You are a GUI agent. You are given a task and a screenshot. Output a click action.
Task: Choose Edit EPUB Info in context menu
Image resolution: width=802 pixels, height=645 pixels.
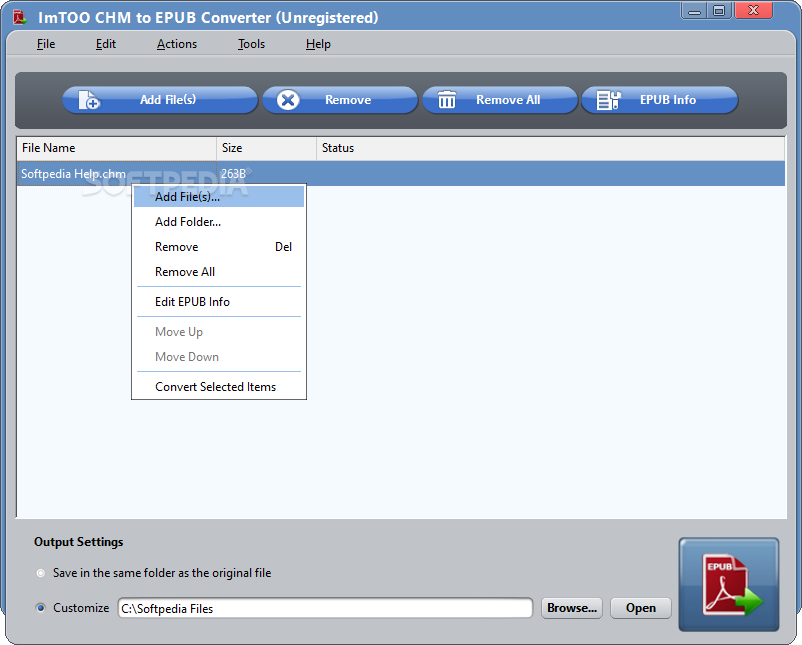click(x=219, y=302)
